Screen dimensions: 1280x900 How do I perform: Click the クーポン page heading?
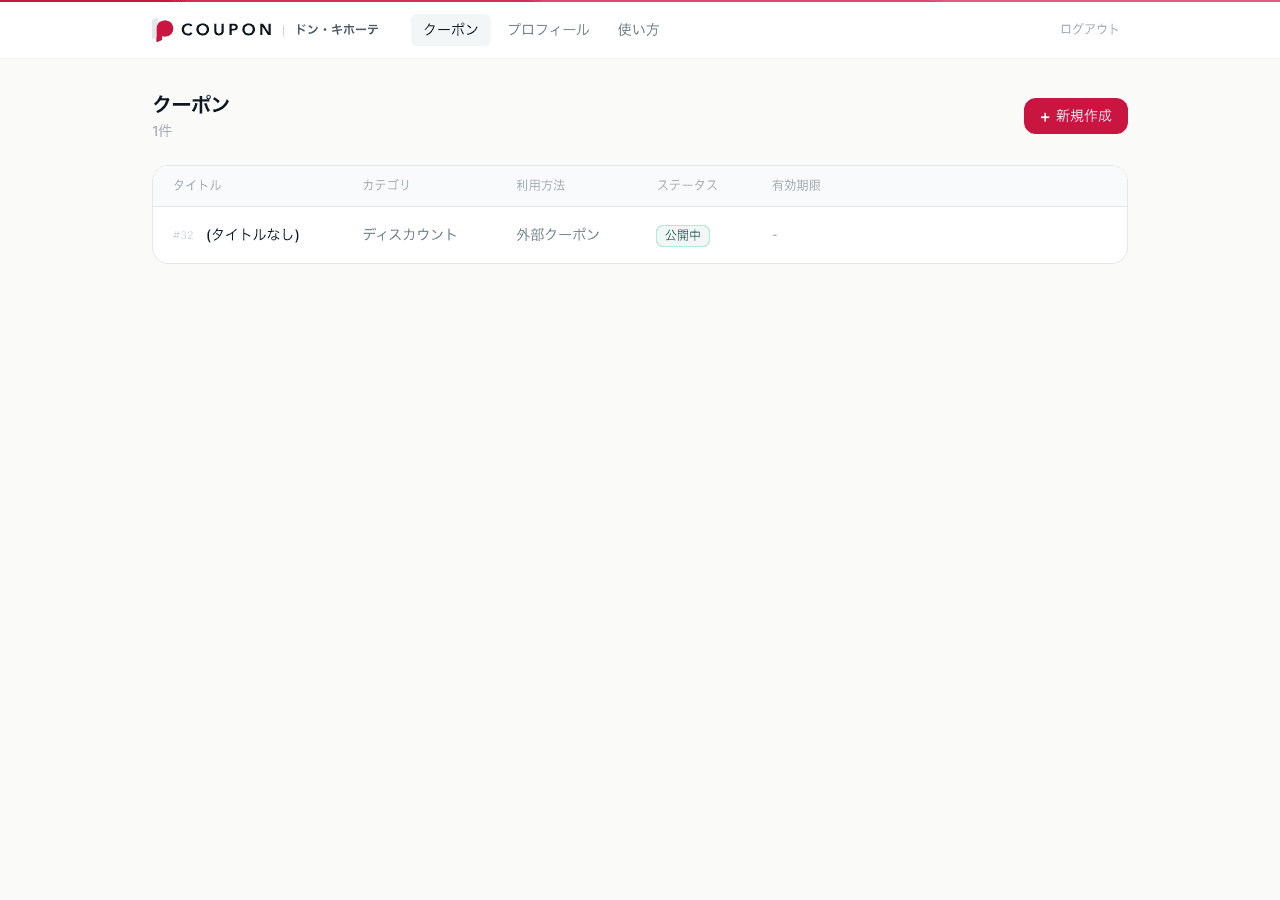point(191,104)
